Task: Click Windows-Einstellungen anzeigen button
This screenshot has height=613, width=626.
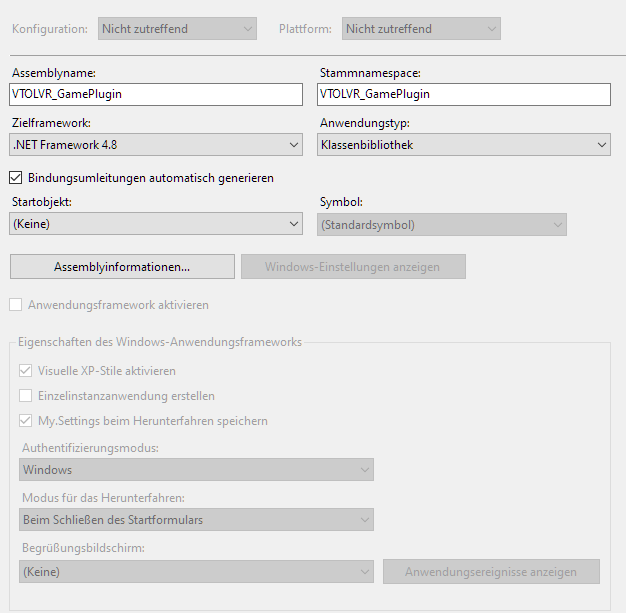Action: pyautogui.click(x=353, y=266)
